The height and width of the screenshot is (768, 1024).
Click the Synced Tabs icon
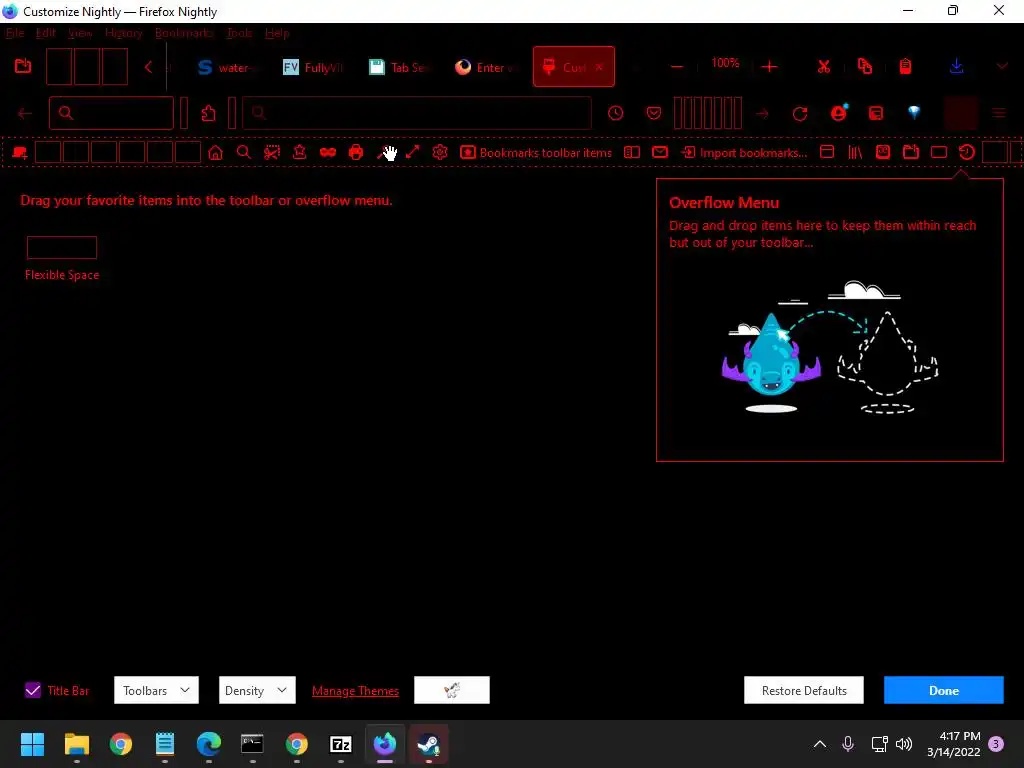coord(938,153)
